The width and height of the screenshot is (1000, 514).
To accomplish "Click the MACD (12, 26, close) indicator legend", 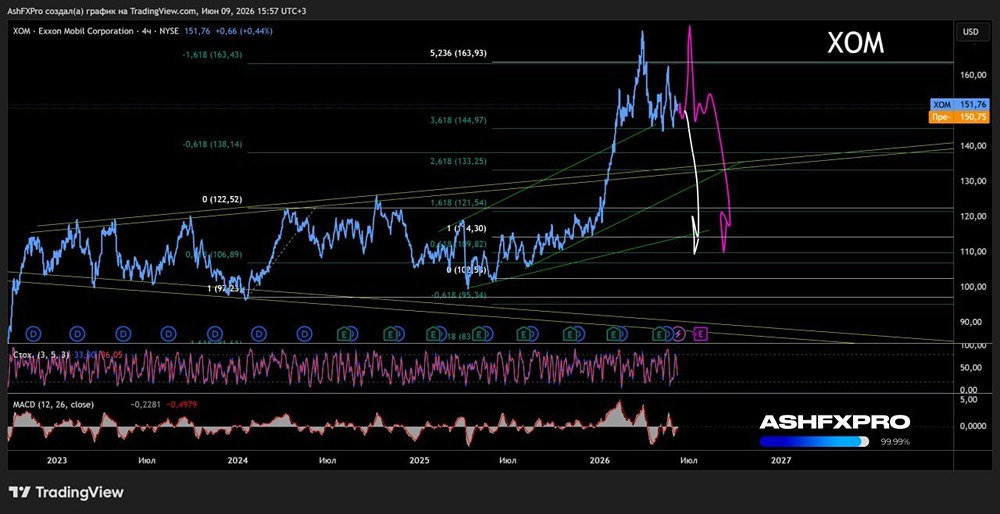I will coord(52,403).
